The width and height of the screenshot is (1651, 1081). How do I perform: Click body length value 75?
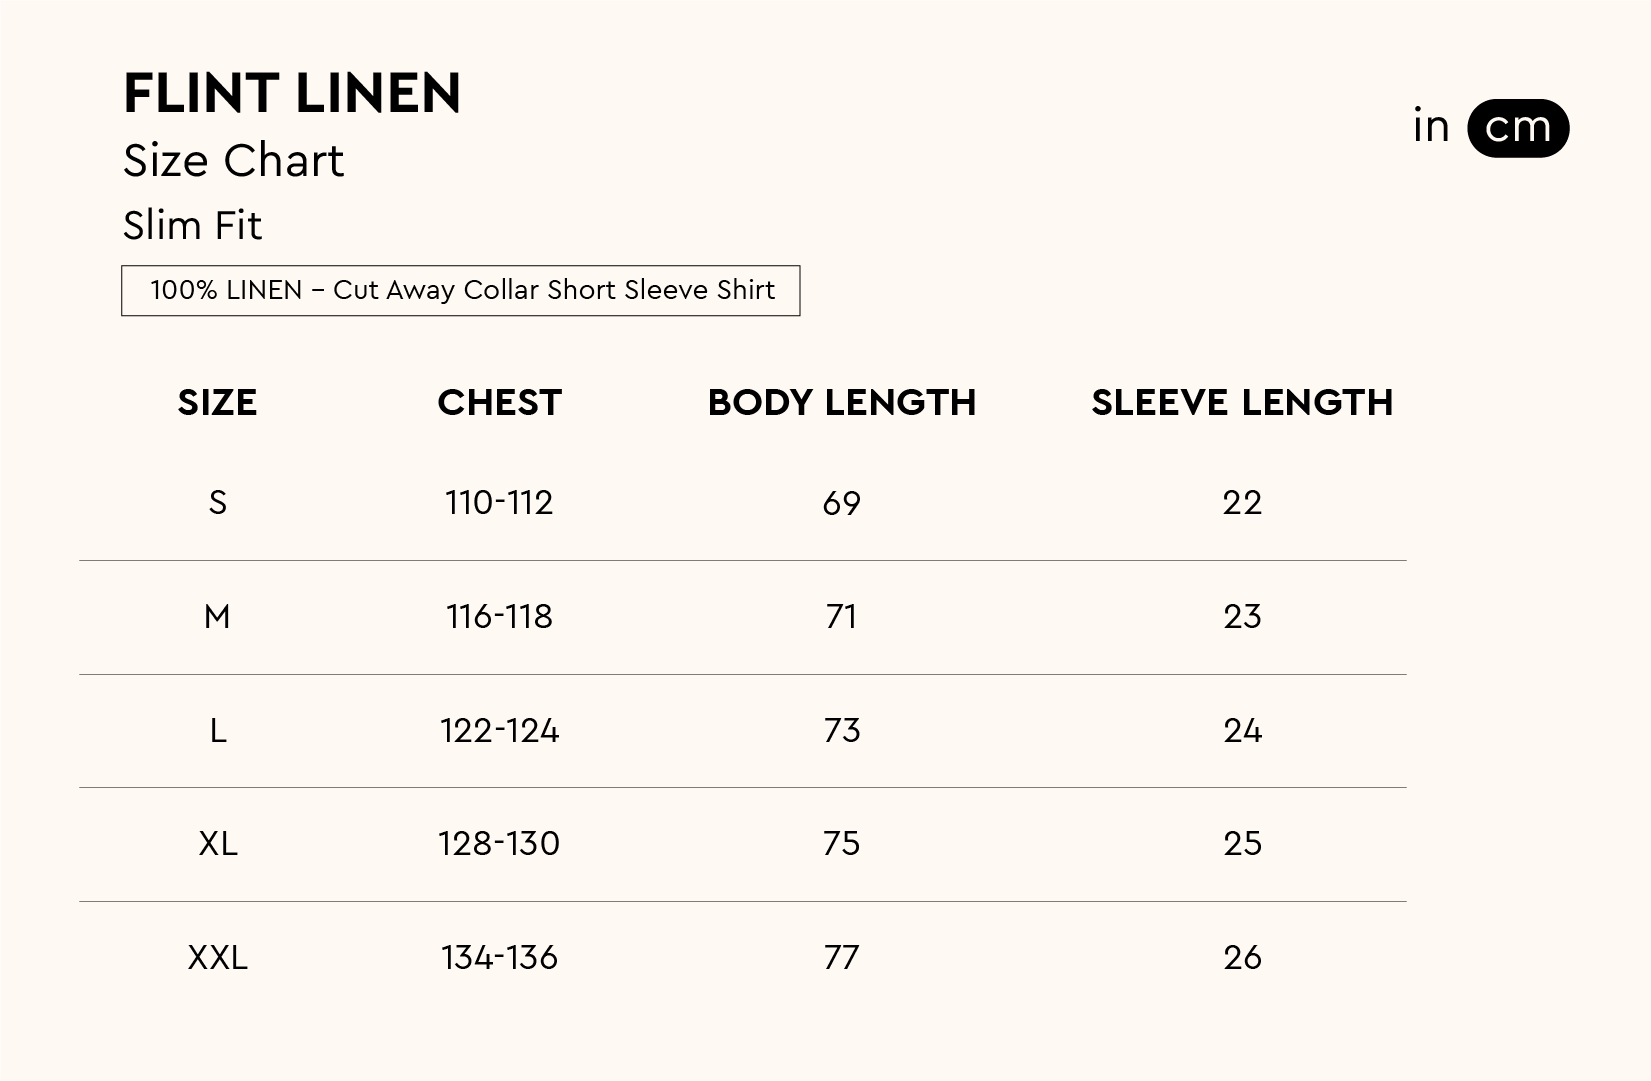point(841,844)
